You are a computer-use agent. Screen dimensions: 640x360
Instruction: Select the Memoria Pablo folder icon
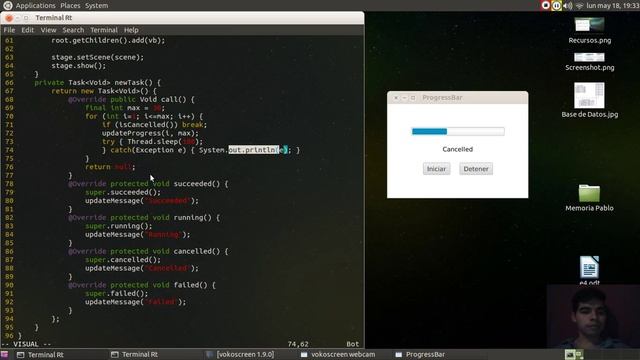tap(589, 198)
